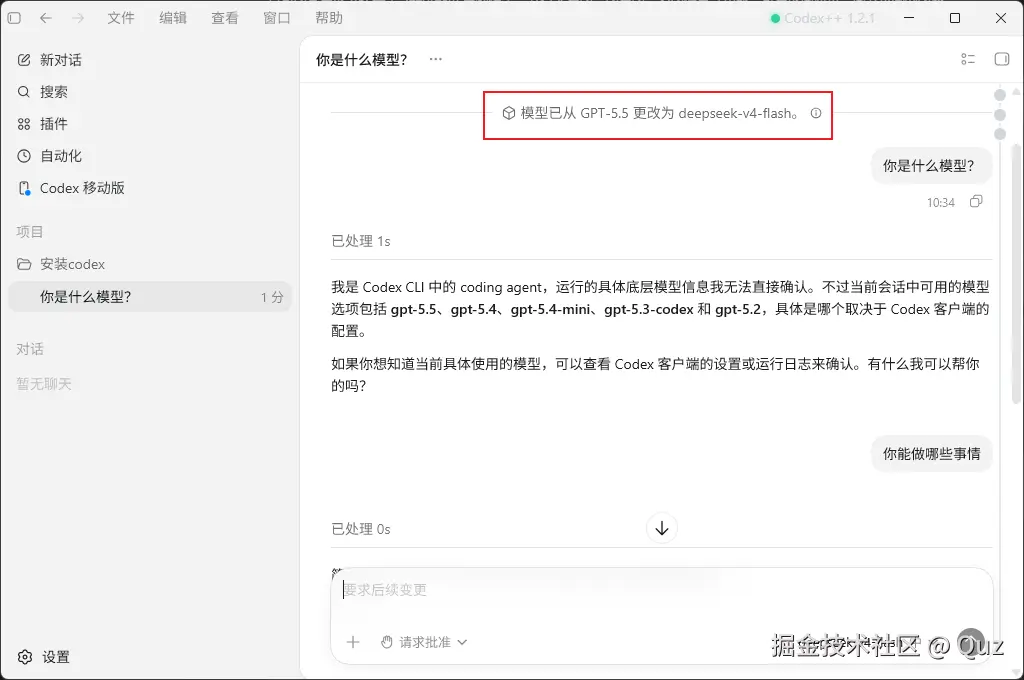Screen dimensions: 1024x680
Task: Click the 1 分 time label in the sidebar
Action: 272,297
